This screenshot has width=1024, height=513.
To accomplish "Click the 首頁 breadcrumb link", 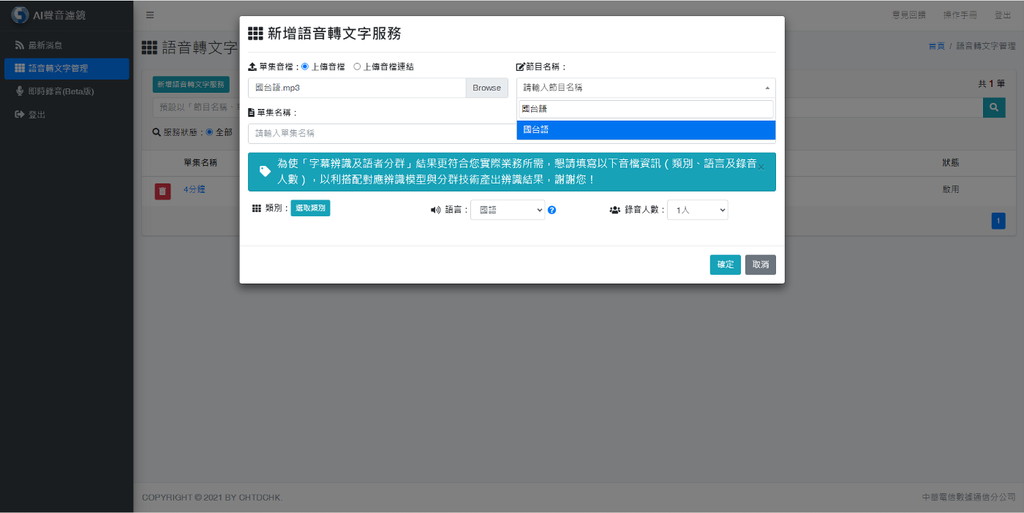I will [936, 46].
